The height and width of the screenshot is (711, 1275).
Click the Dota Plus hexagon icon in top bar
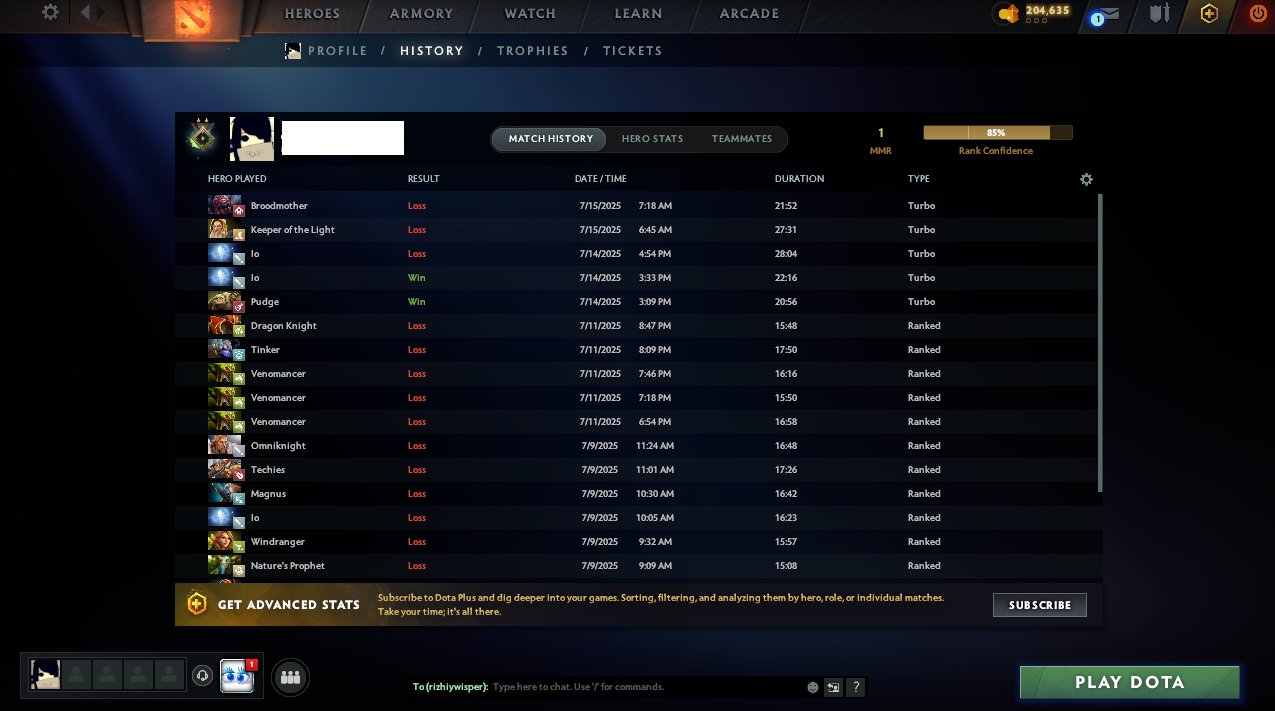(1209, 14)
